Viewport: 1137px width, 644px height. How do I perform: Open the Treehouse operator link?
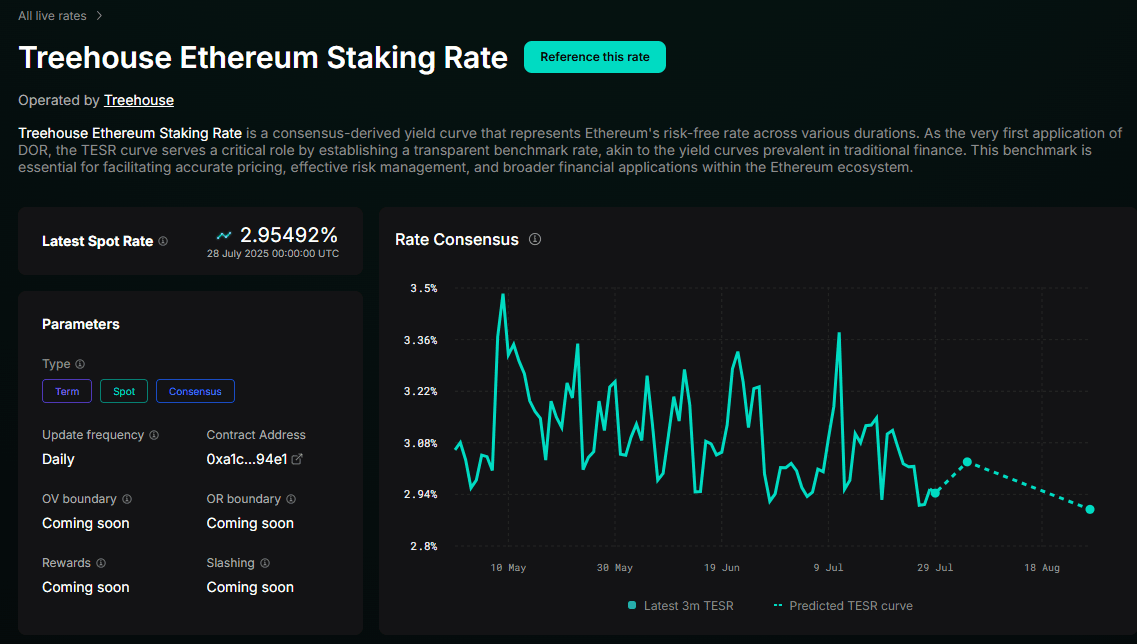tap(138, 100)
